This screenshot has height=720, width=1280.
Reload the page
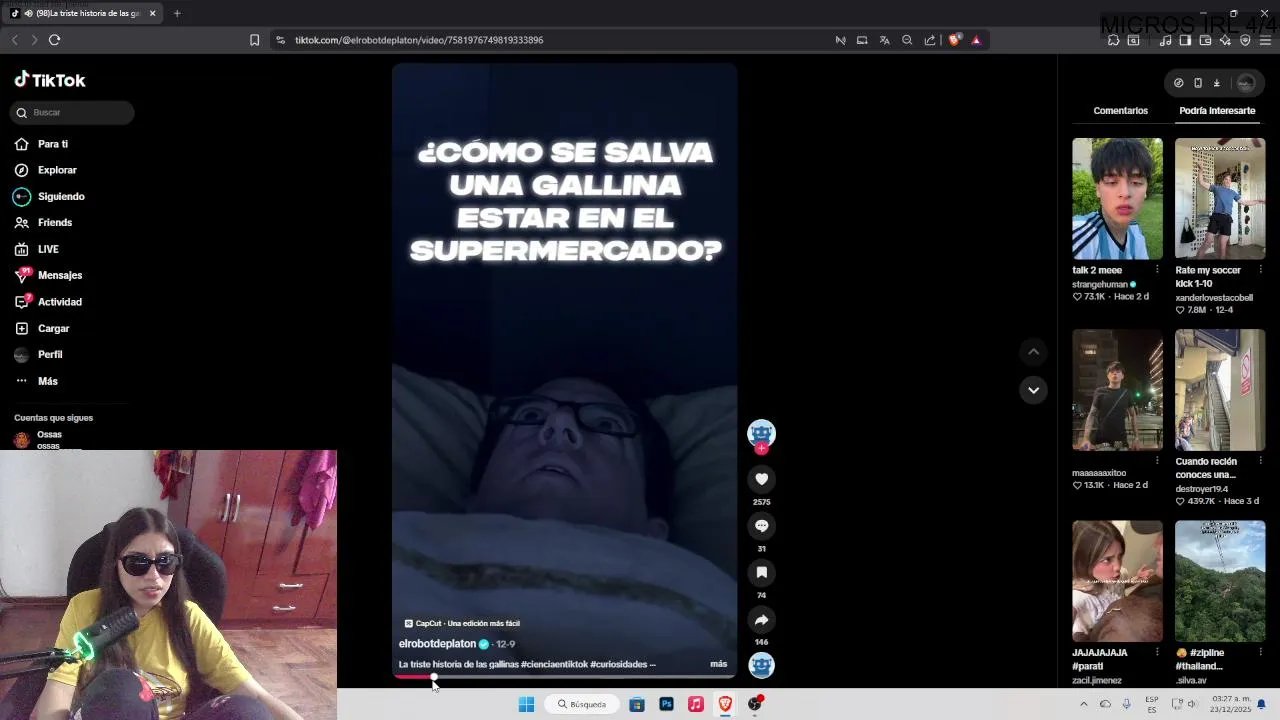[54, 40]
